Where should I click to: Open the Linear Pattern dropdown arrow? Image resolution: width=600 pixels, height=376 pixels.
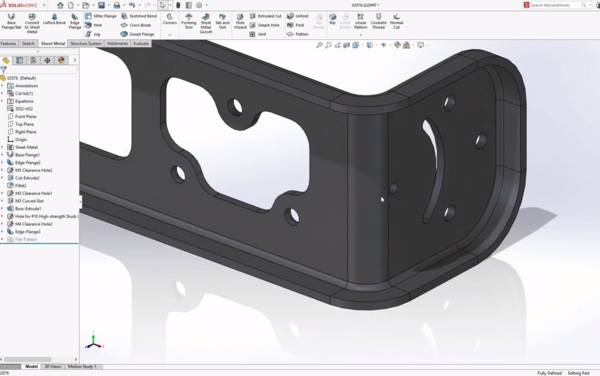click(360, 35)
